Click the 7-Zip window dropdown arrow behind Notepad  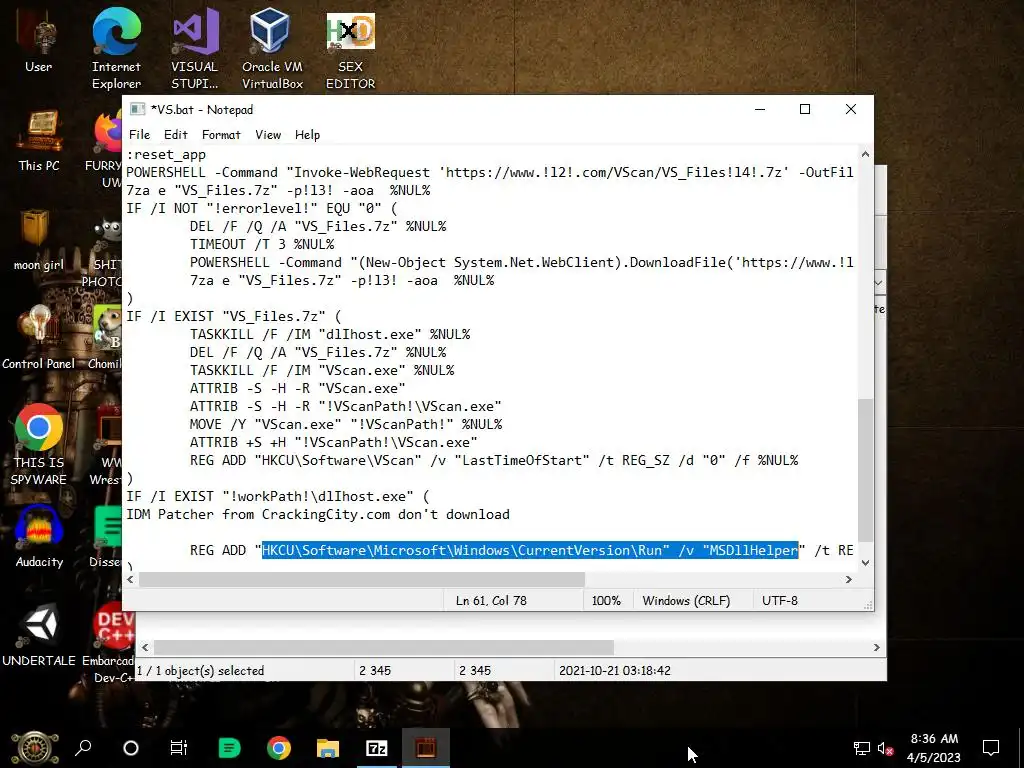click(x=879, y=283)
